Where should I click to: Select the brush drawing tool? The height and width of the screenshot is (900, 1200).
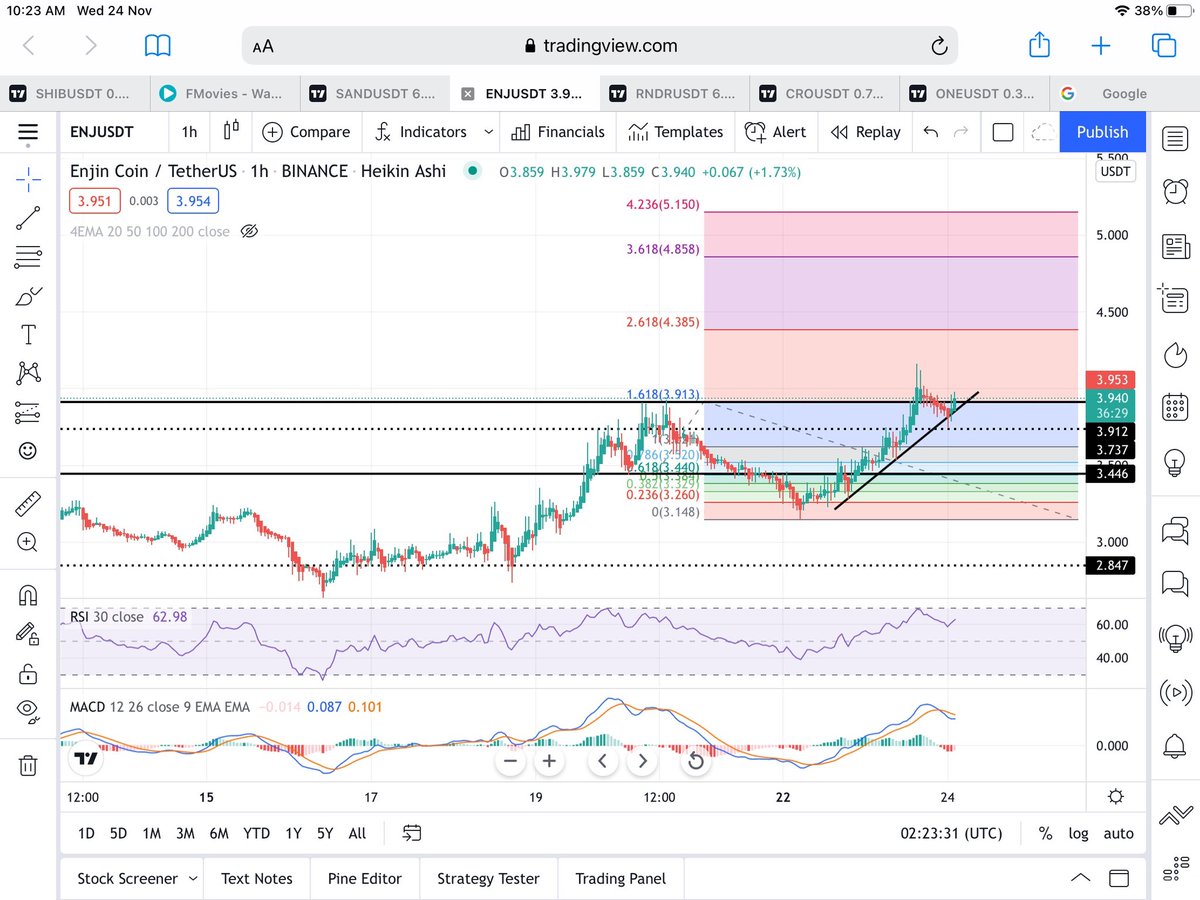tap(28, 296)
